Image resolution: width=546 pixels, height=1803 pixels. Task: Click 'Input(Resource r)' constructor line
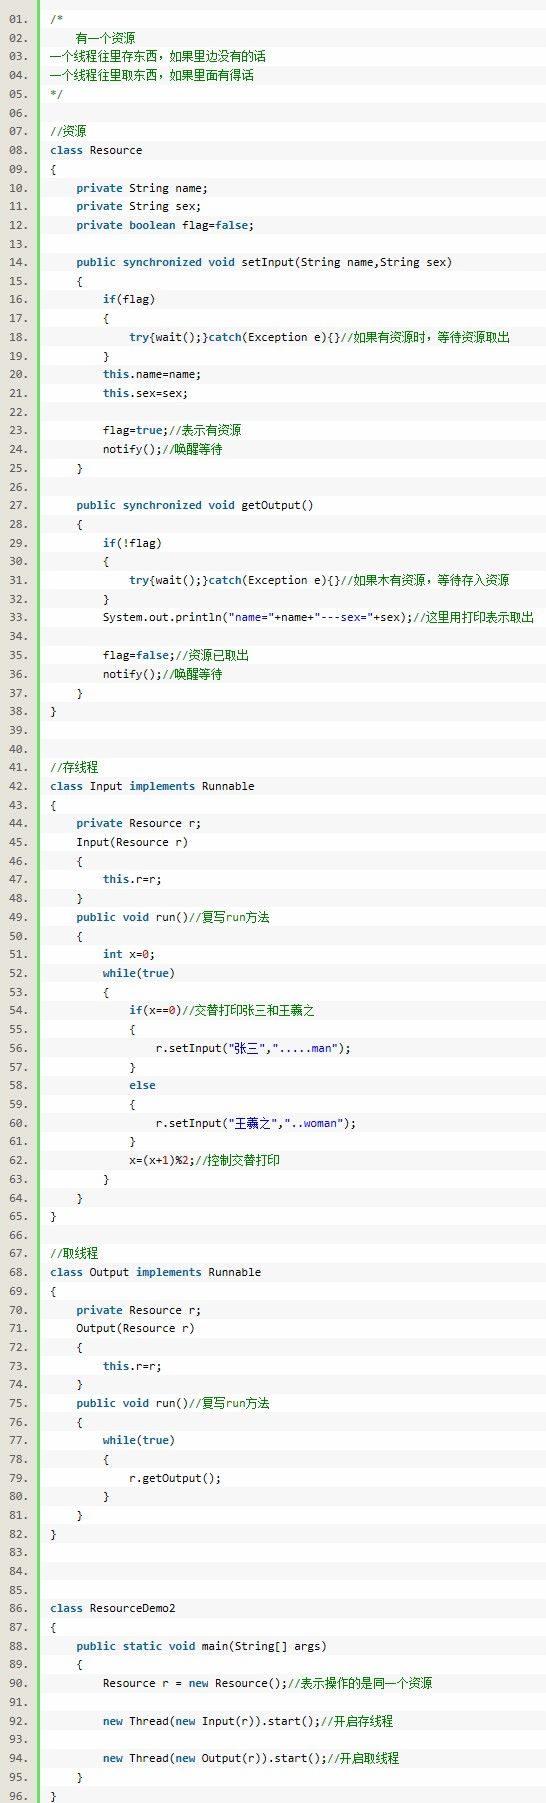132,842
